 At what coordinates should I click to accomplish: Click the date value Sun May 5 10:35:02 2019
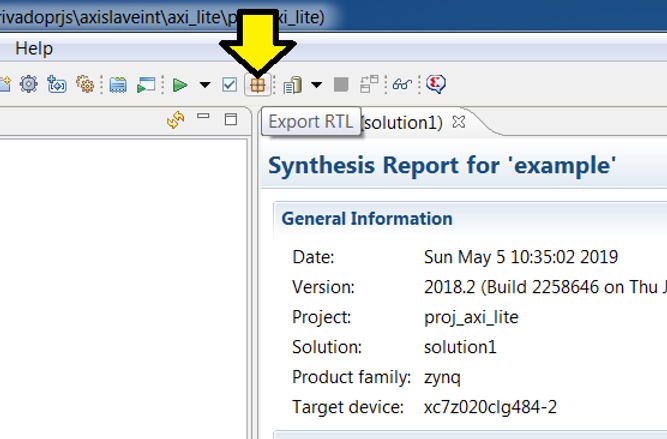(x=521, y=257)
